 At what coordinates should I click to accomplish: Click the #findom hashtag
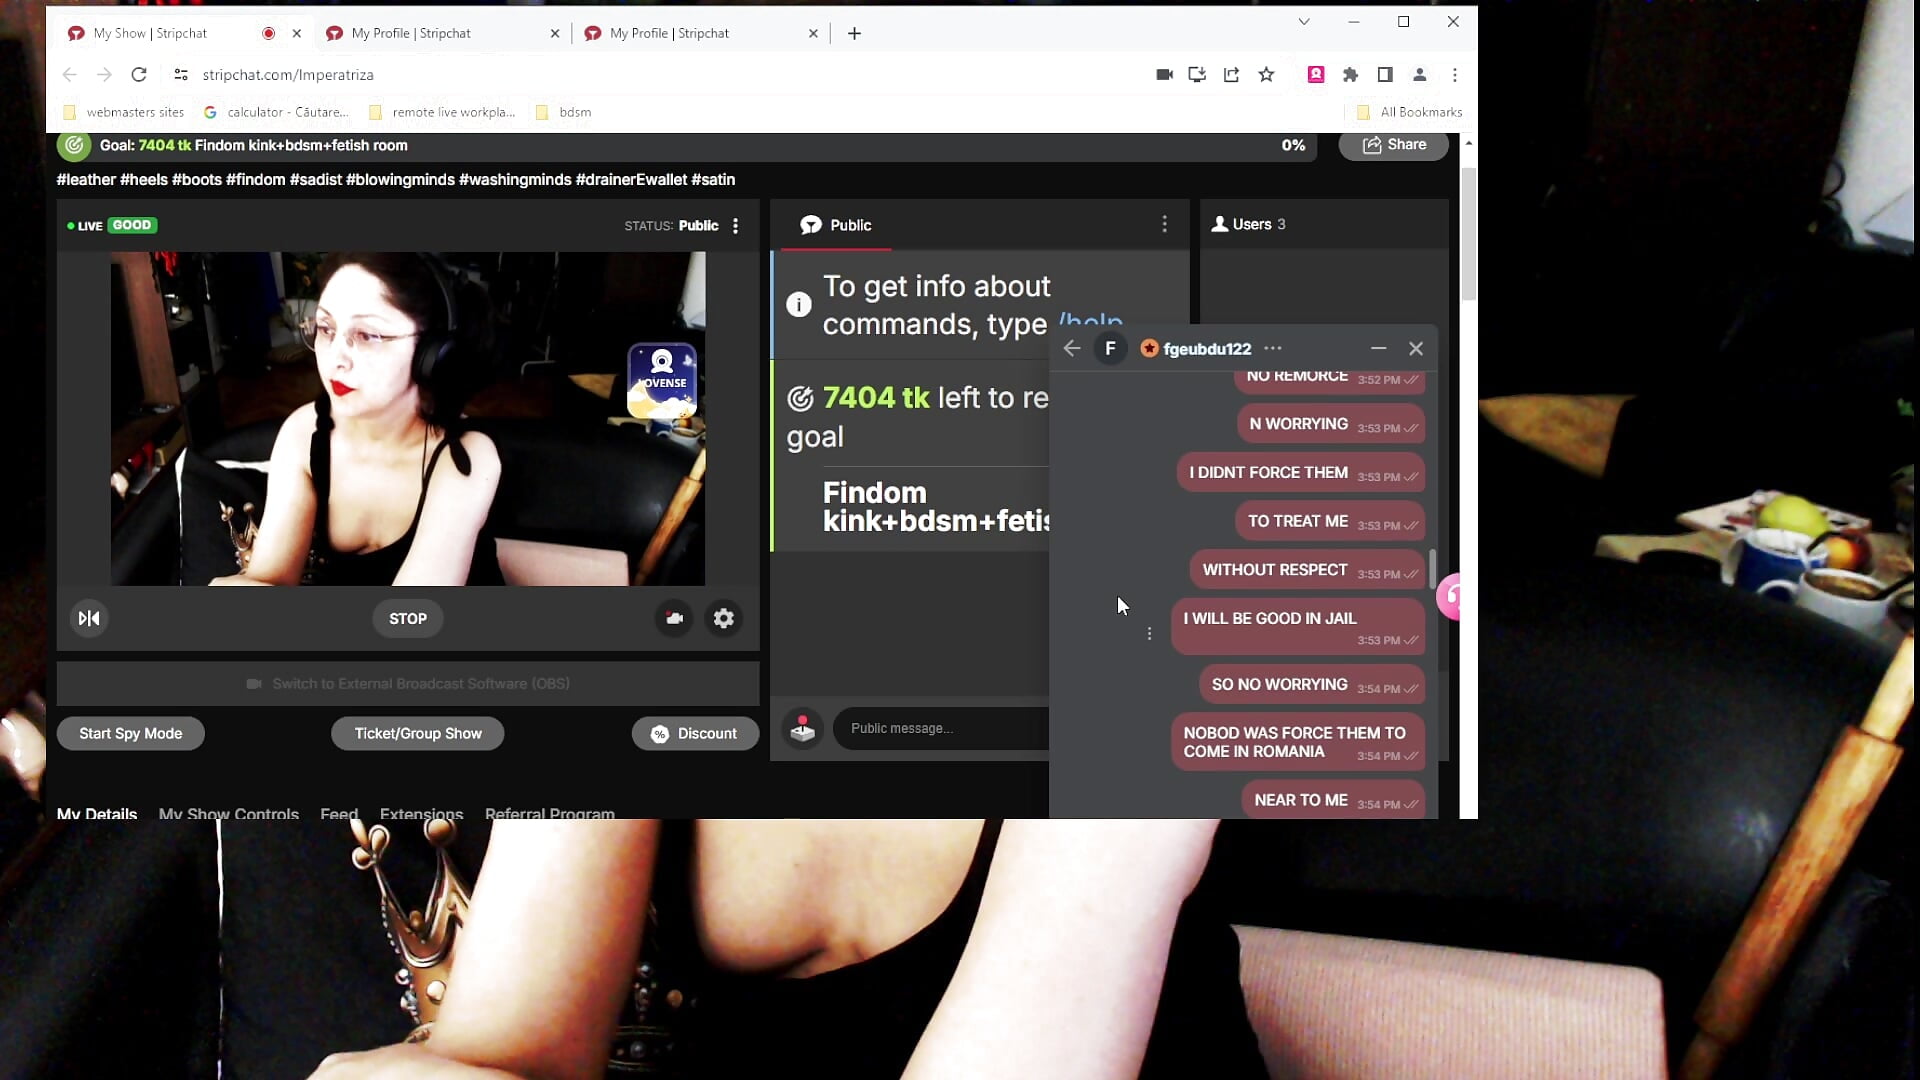pos(255,180)
